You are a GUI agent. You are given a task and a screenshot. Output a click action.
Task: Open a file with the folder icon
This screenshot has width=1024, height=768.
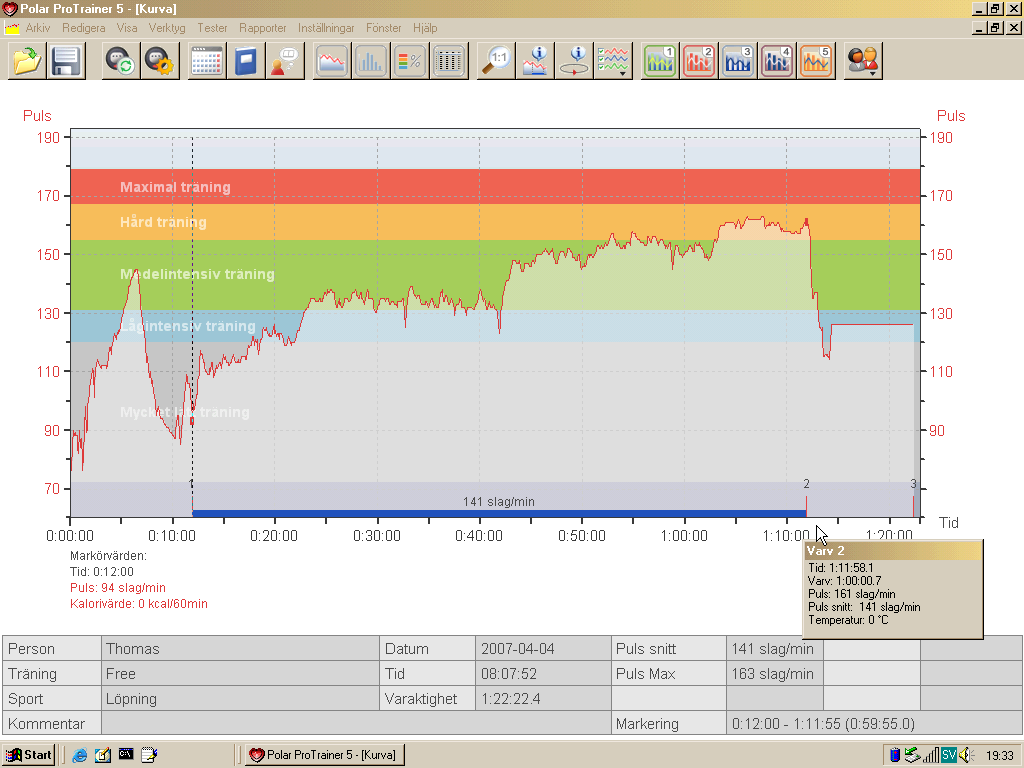27,61
